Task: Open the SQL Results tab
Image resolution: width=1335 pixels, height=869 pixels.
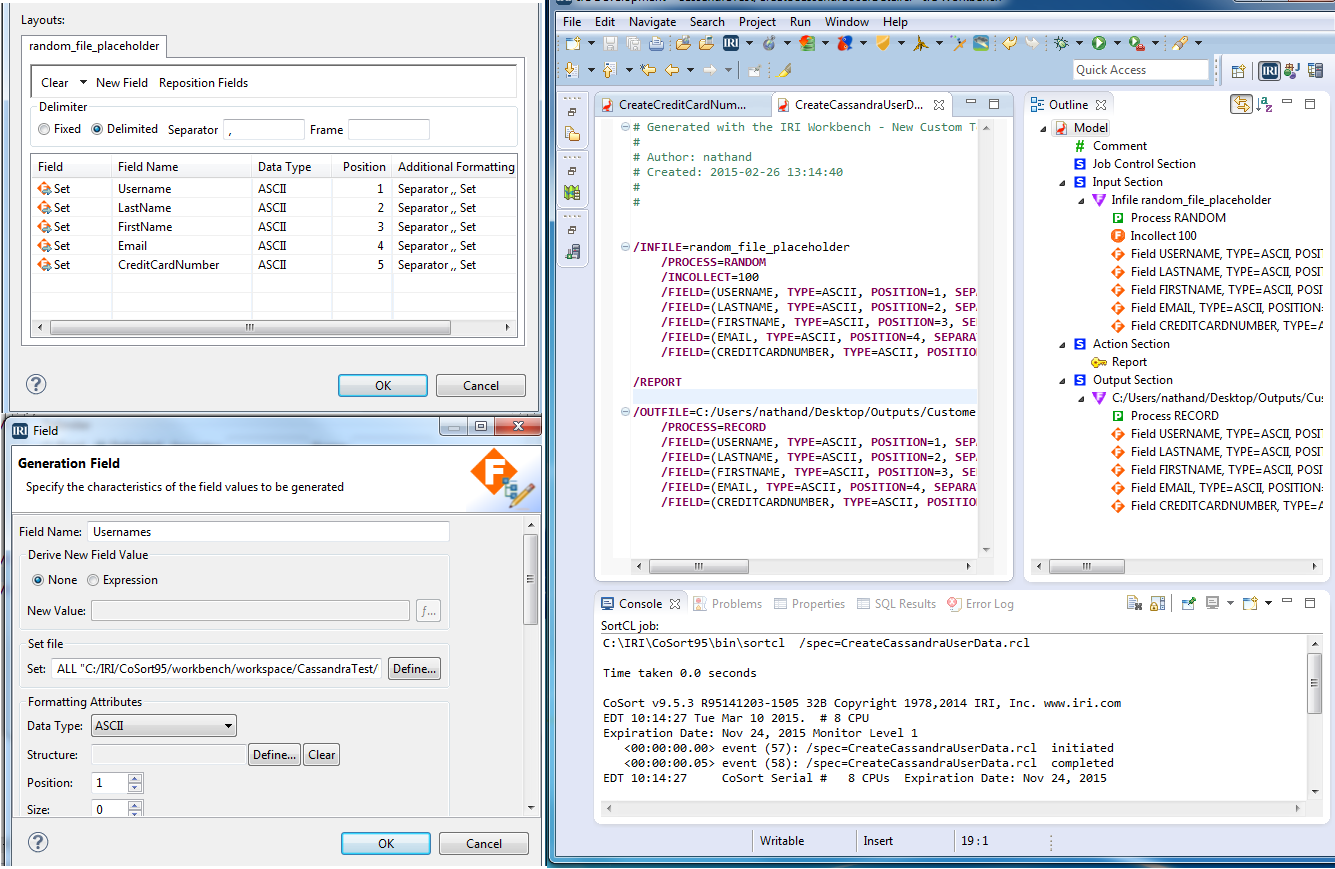Action: pos(895,604)
